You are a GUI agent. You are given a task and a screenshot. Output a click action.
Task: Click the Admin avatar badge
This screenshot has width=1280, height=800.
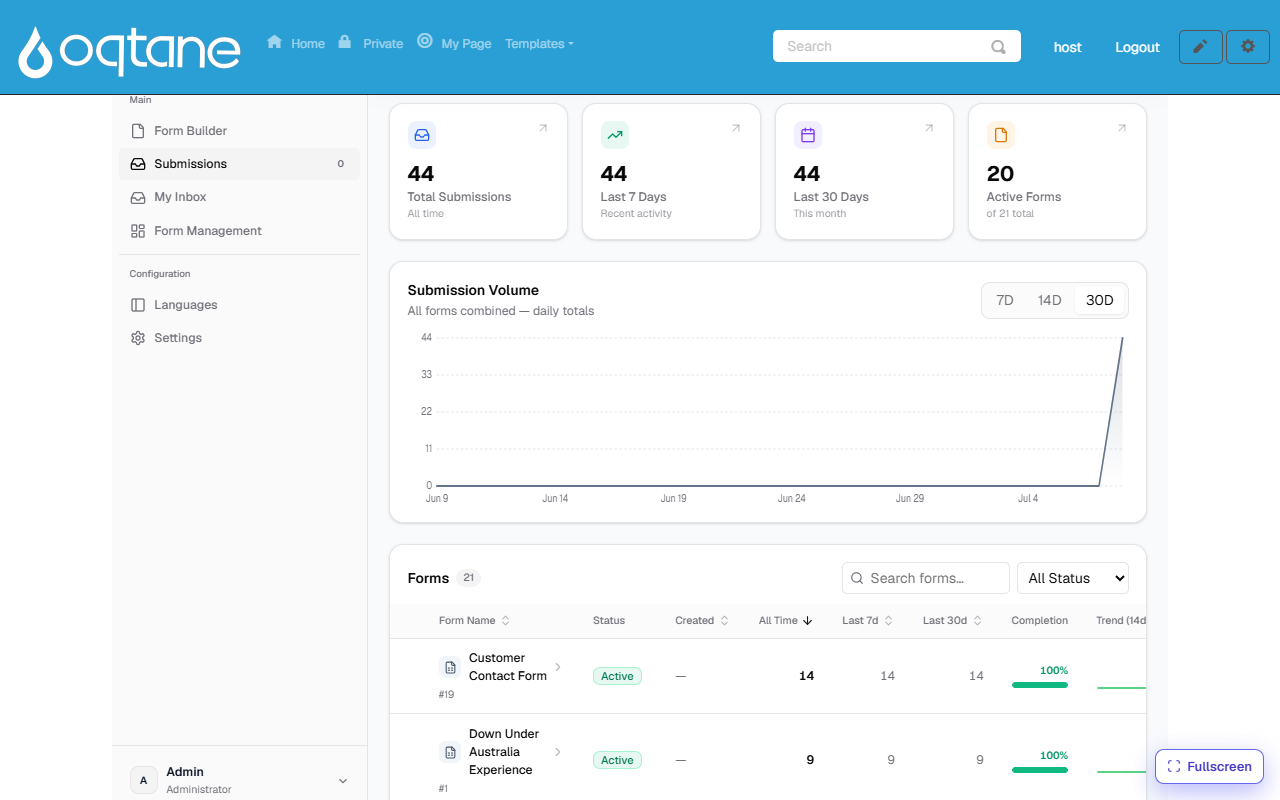[x=144, y=780]
